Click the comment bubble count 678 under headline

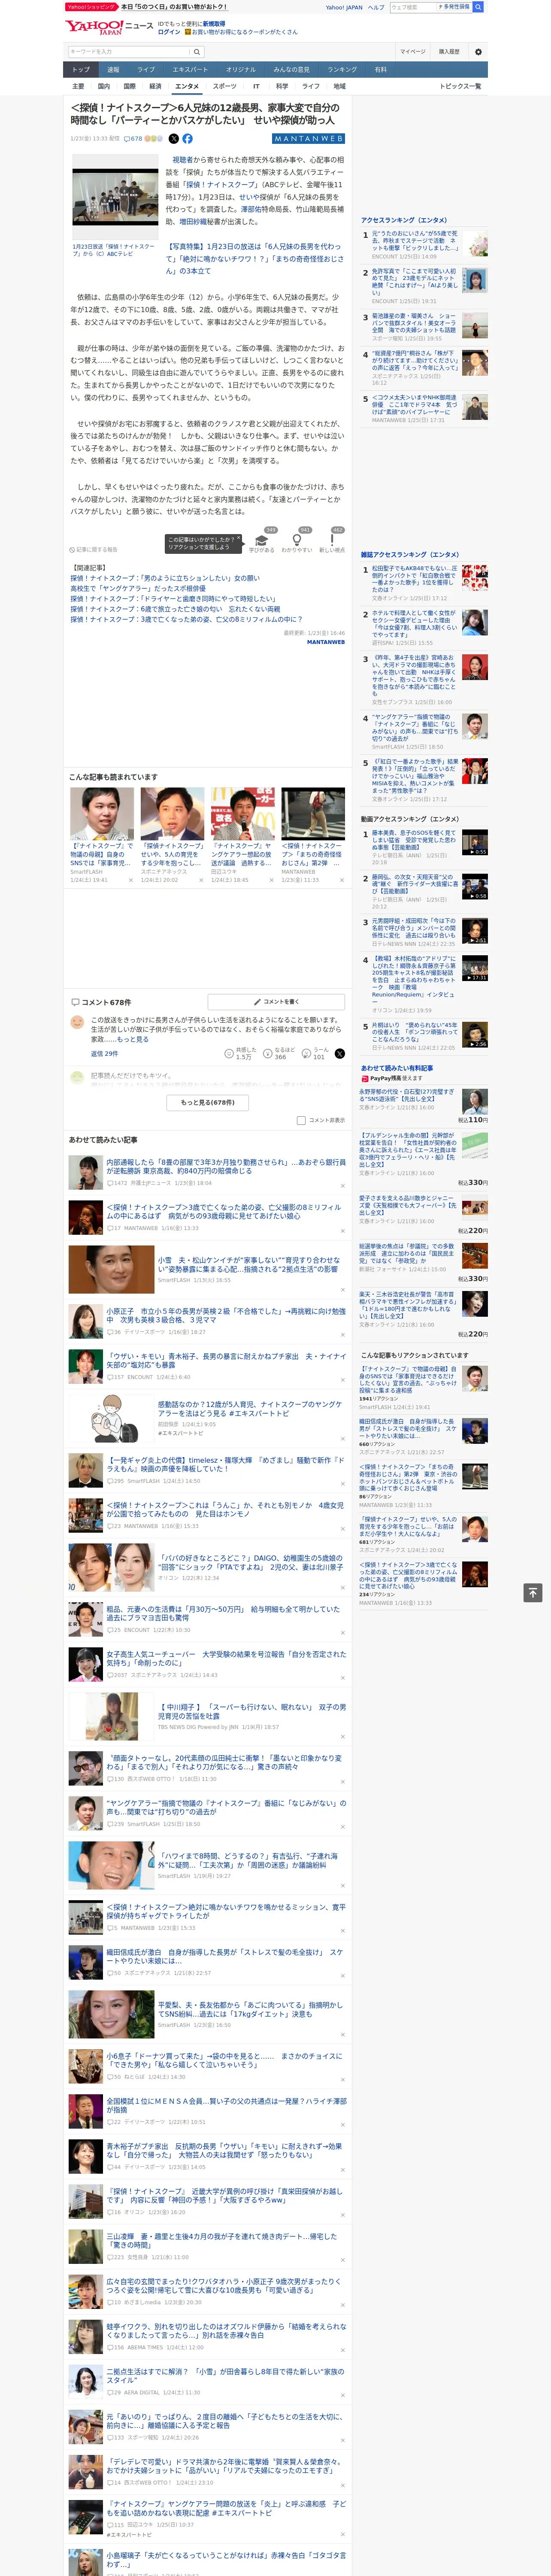(133, 139)
